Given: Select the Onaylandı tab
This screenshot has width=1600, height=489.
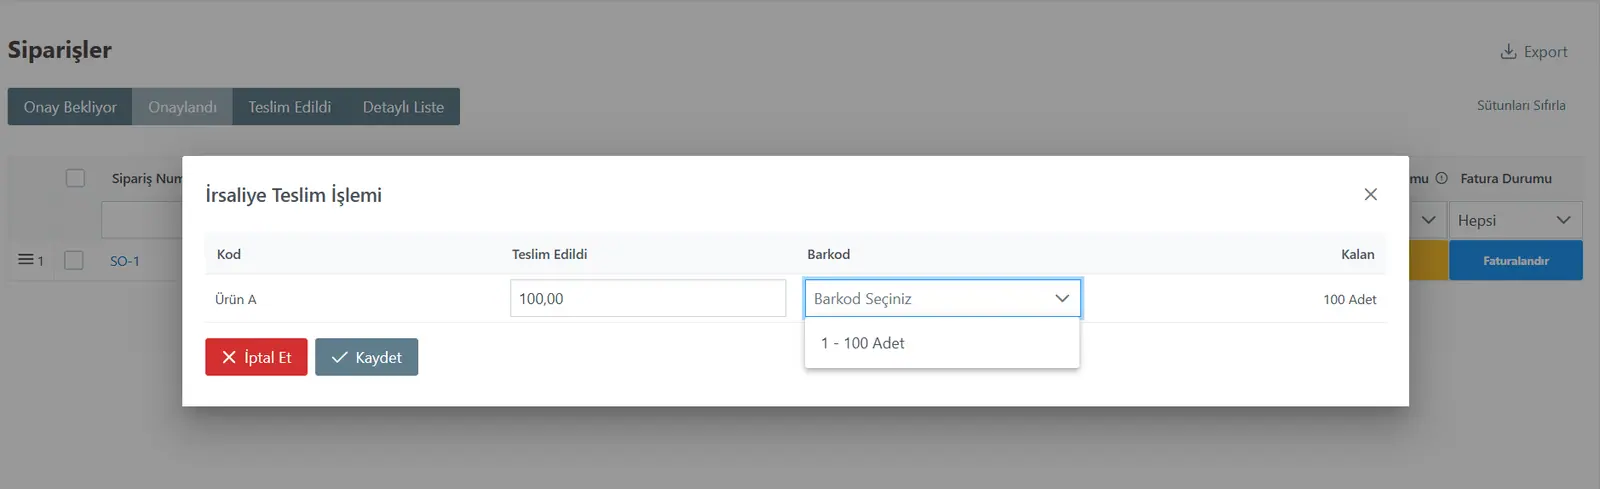Looking at the screenshot, I should (x=182, y=107).
